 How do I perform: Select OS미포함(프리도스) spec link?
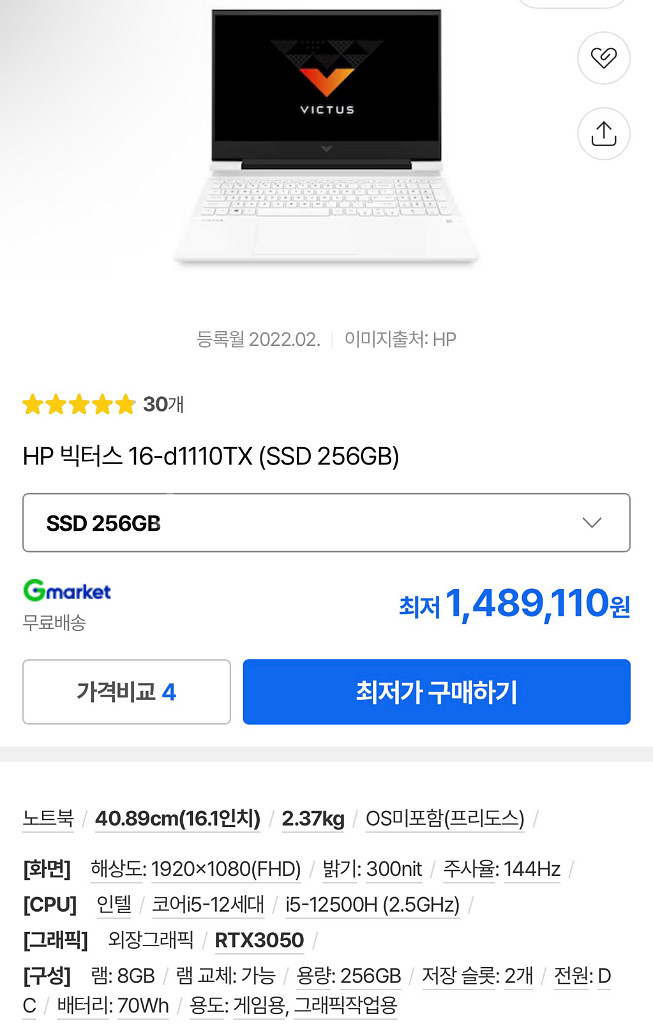click(446, 818)
